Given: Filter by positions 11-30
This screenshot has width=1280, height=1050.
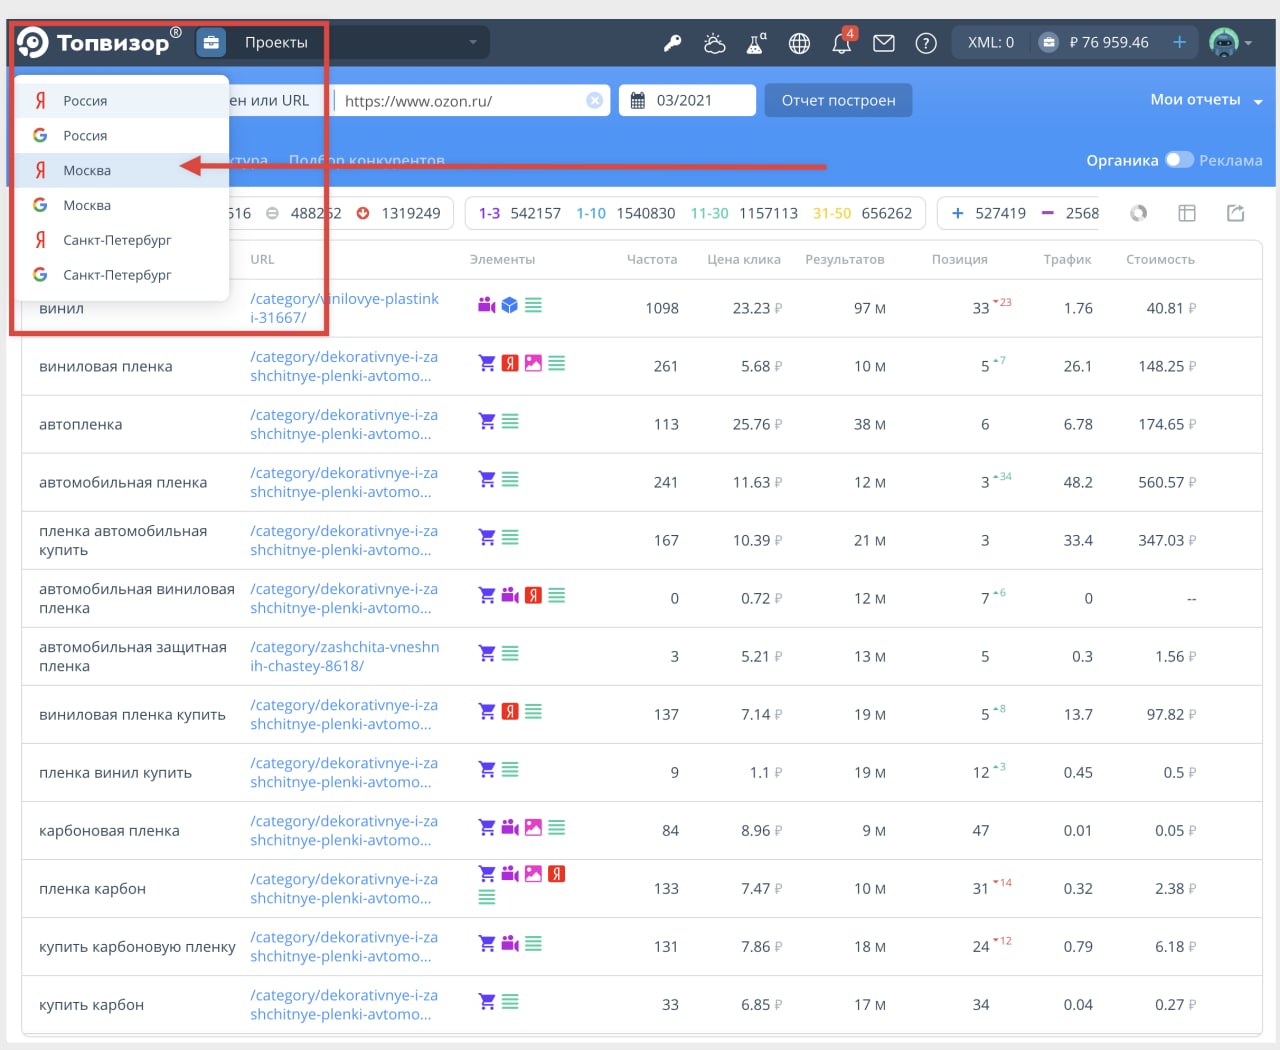Looking at the screenshot, I should pos(744,213).
